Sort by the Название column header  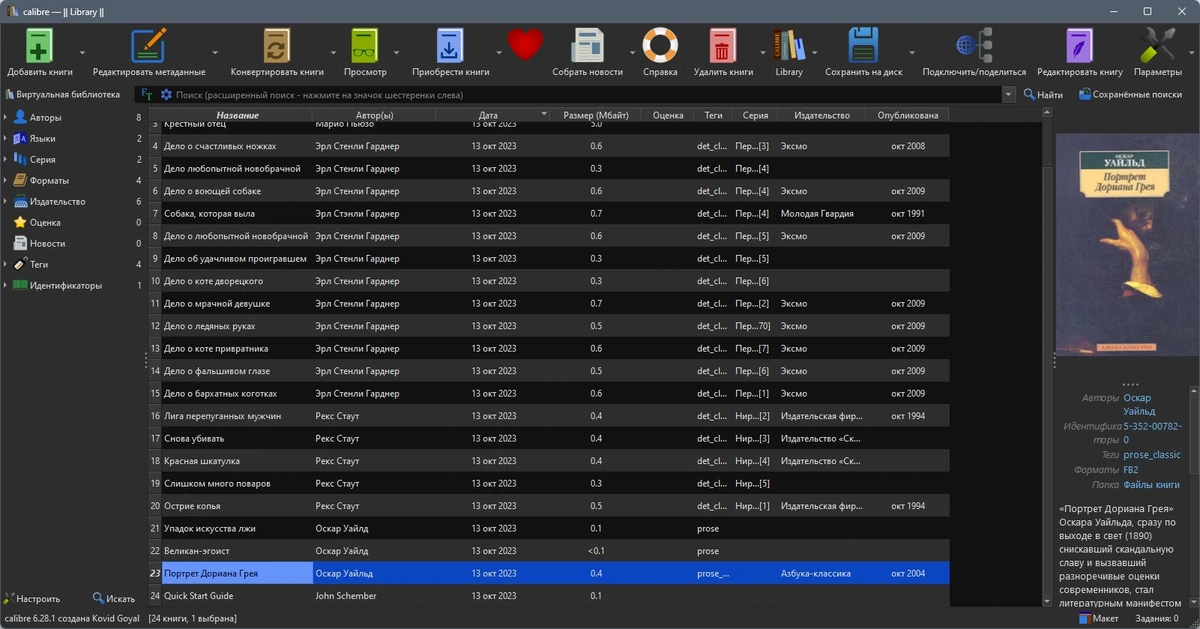[x=237, y=115]
